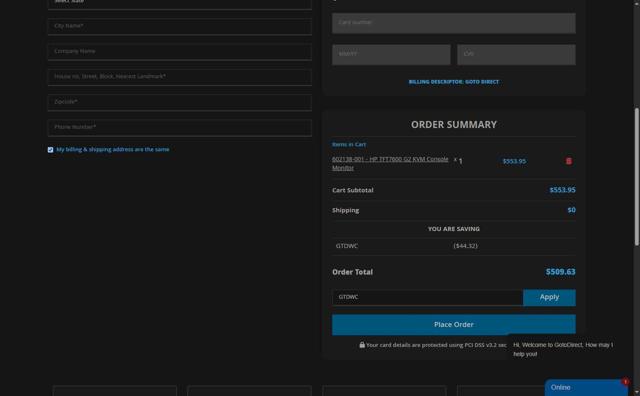
Task: Select the Zipcode input field
Action: (180, 102)
